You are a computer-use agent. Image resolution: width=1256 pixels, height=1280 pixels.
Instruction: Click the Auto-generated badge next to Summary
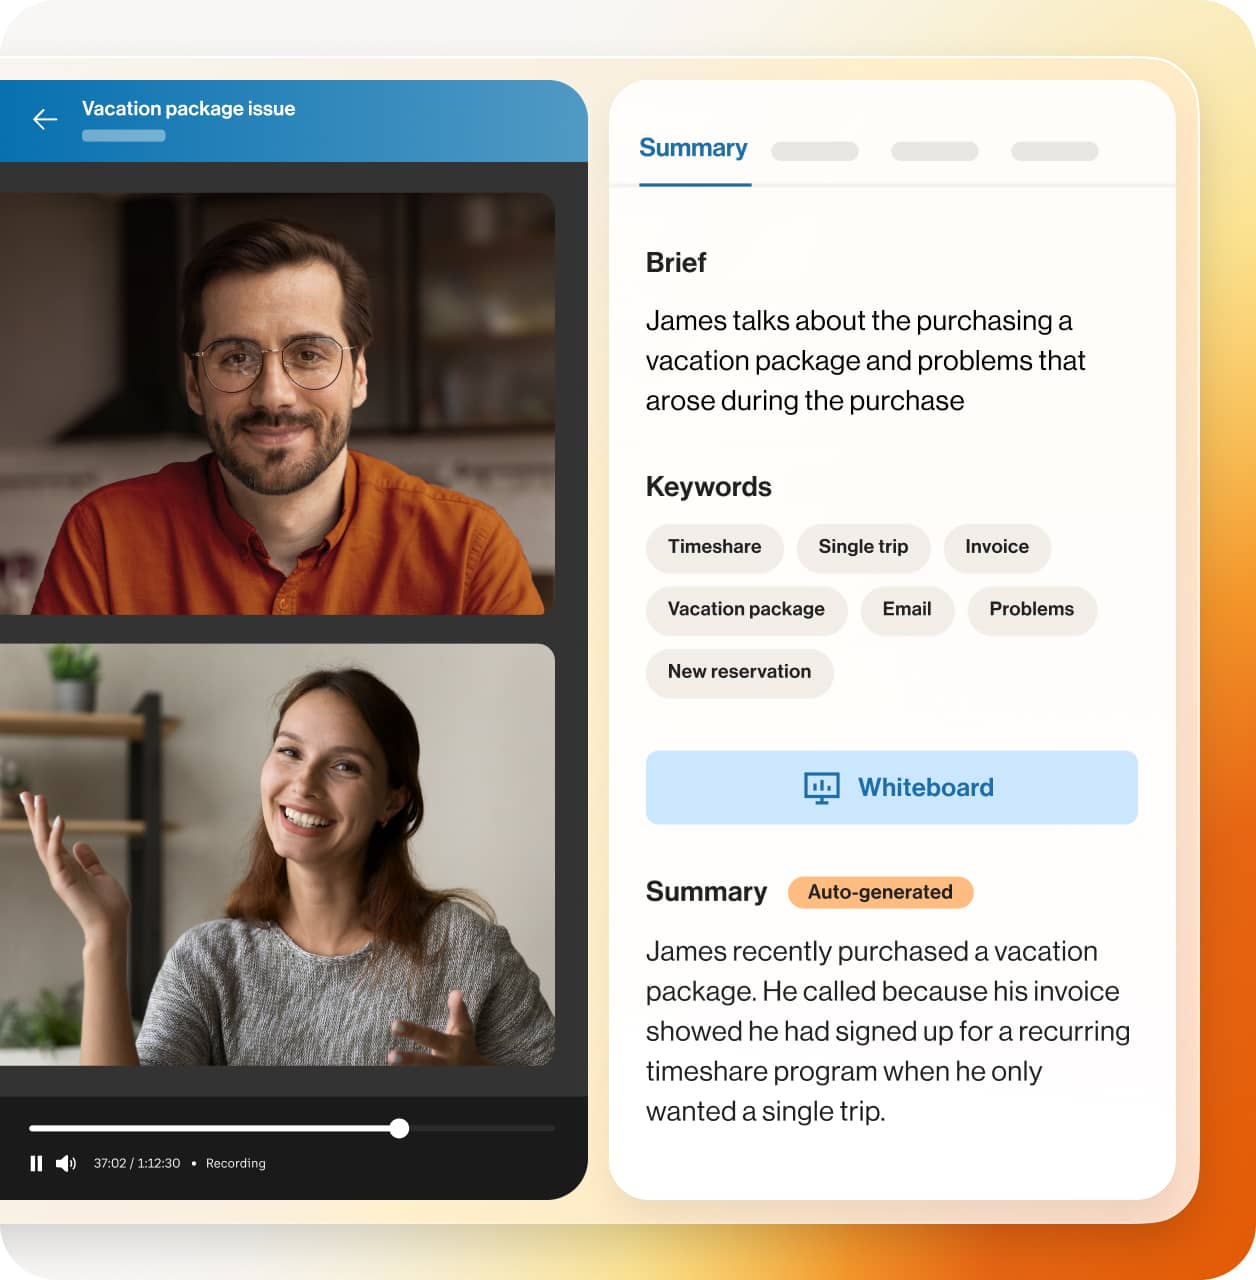click(880, 892)
